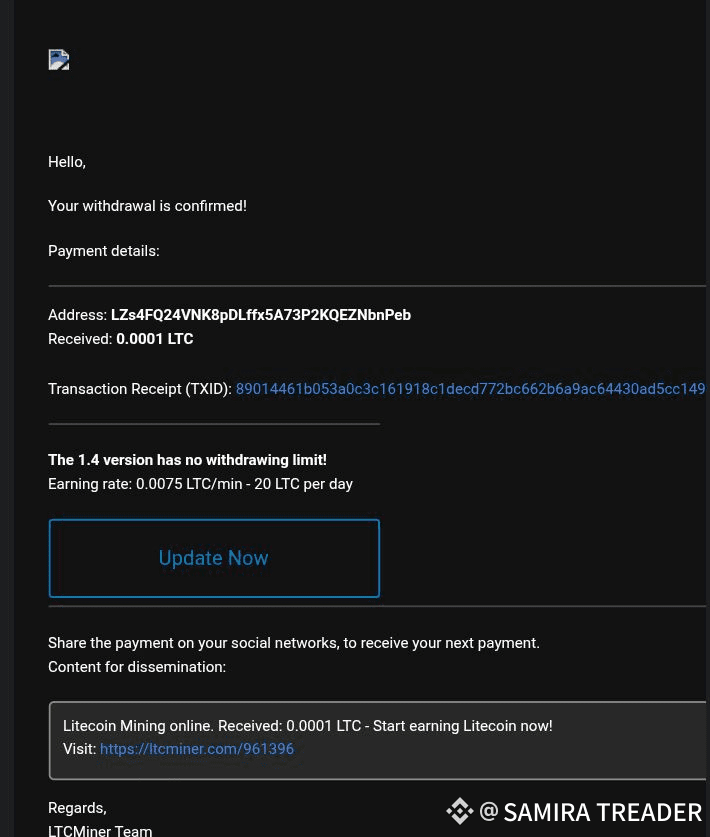Click the SAMIRA TREADER watermark text

(602, 812)
